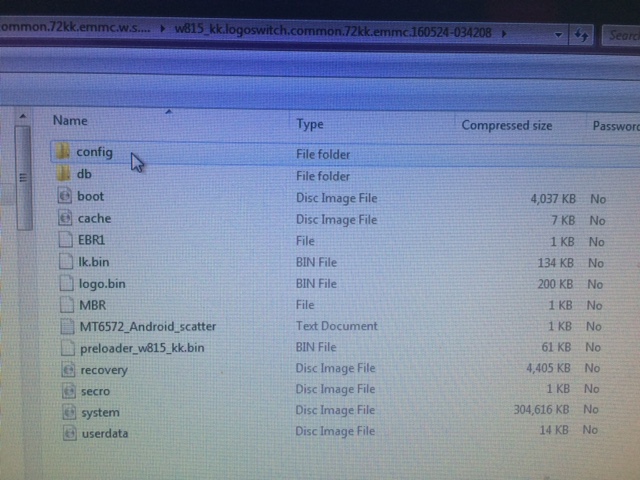The width and height of the screenshot is (640, 480).
Task: Select the MBR file name
Action: 93,305
